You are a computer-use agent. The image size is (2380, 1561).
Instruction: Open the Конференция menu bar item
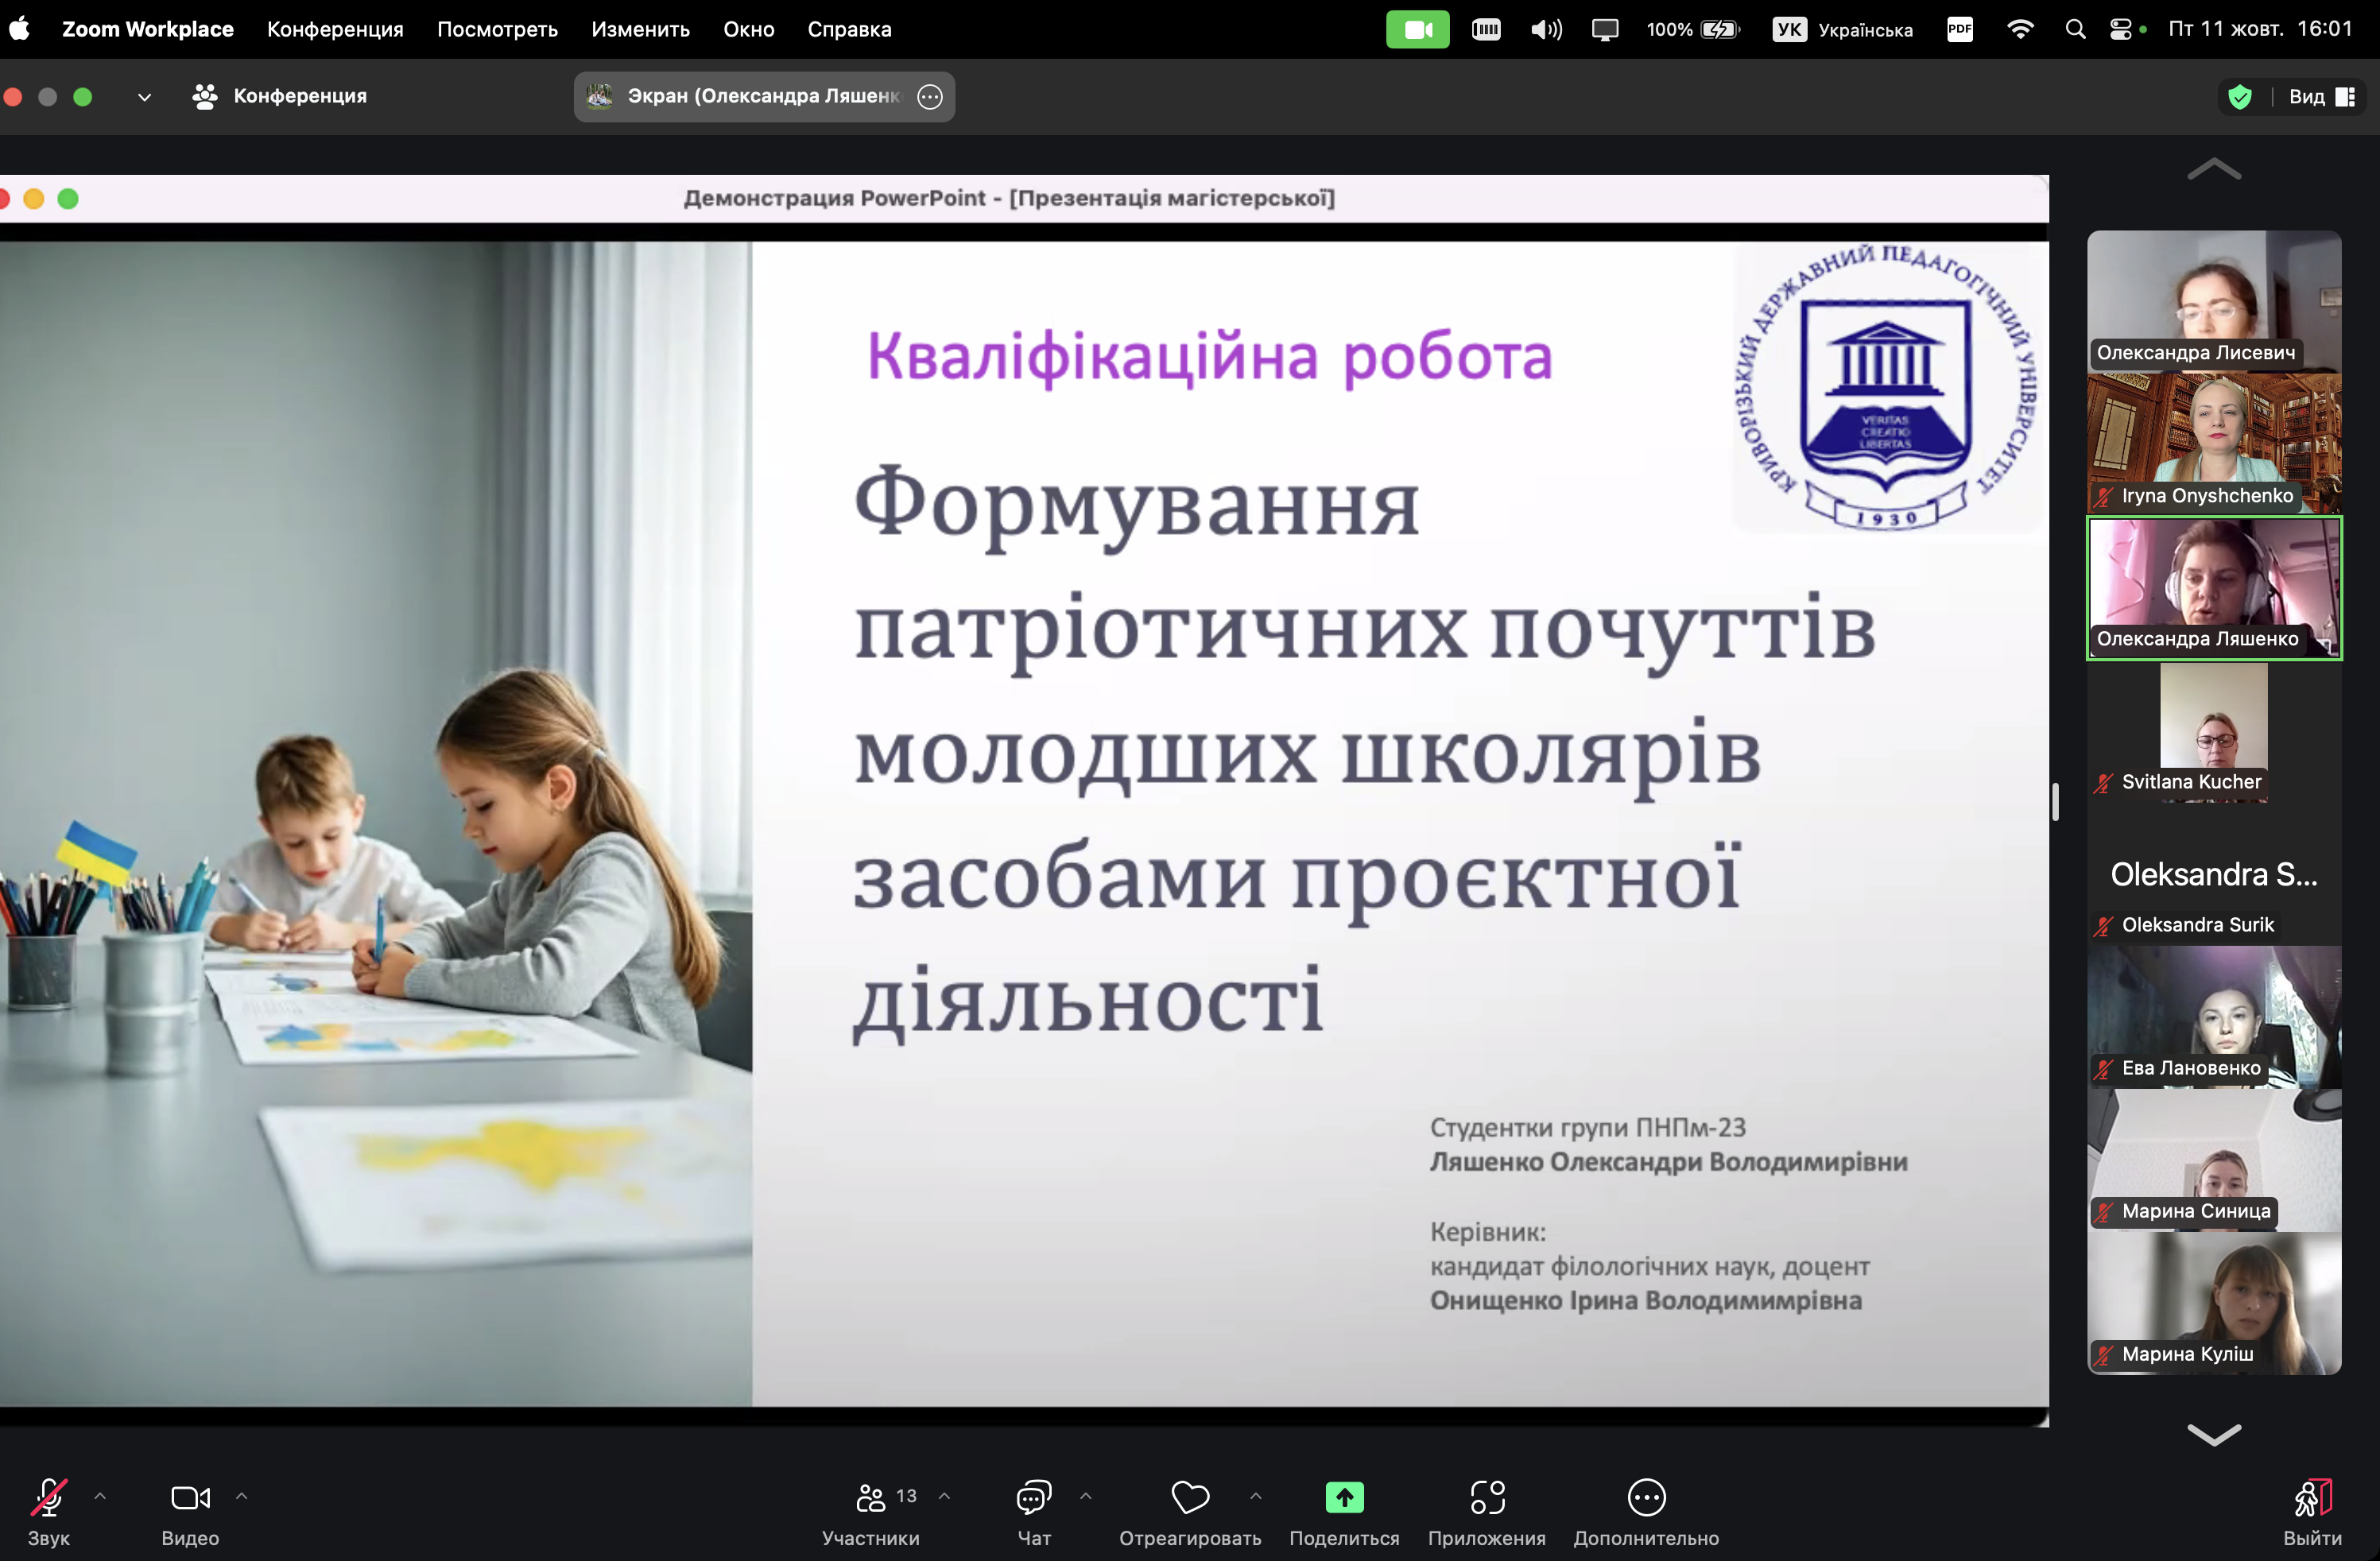click(x=335, y=29)
